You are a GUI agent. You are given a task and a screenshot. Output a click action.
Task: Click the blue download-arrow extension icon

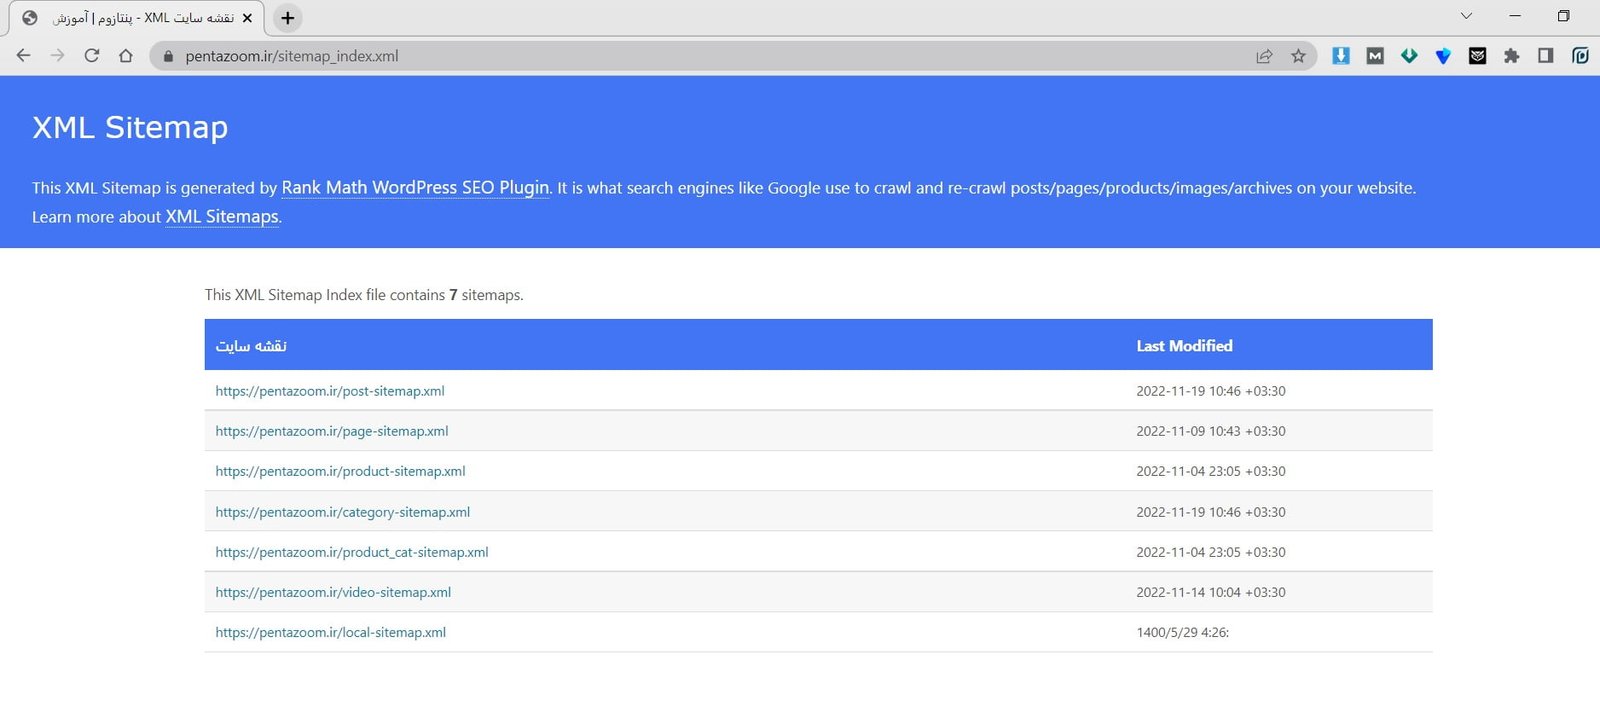click(x=1341, y=56)
